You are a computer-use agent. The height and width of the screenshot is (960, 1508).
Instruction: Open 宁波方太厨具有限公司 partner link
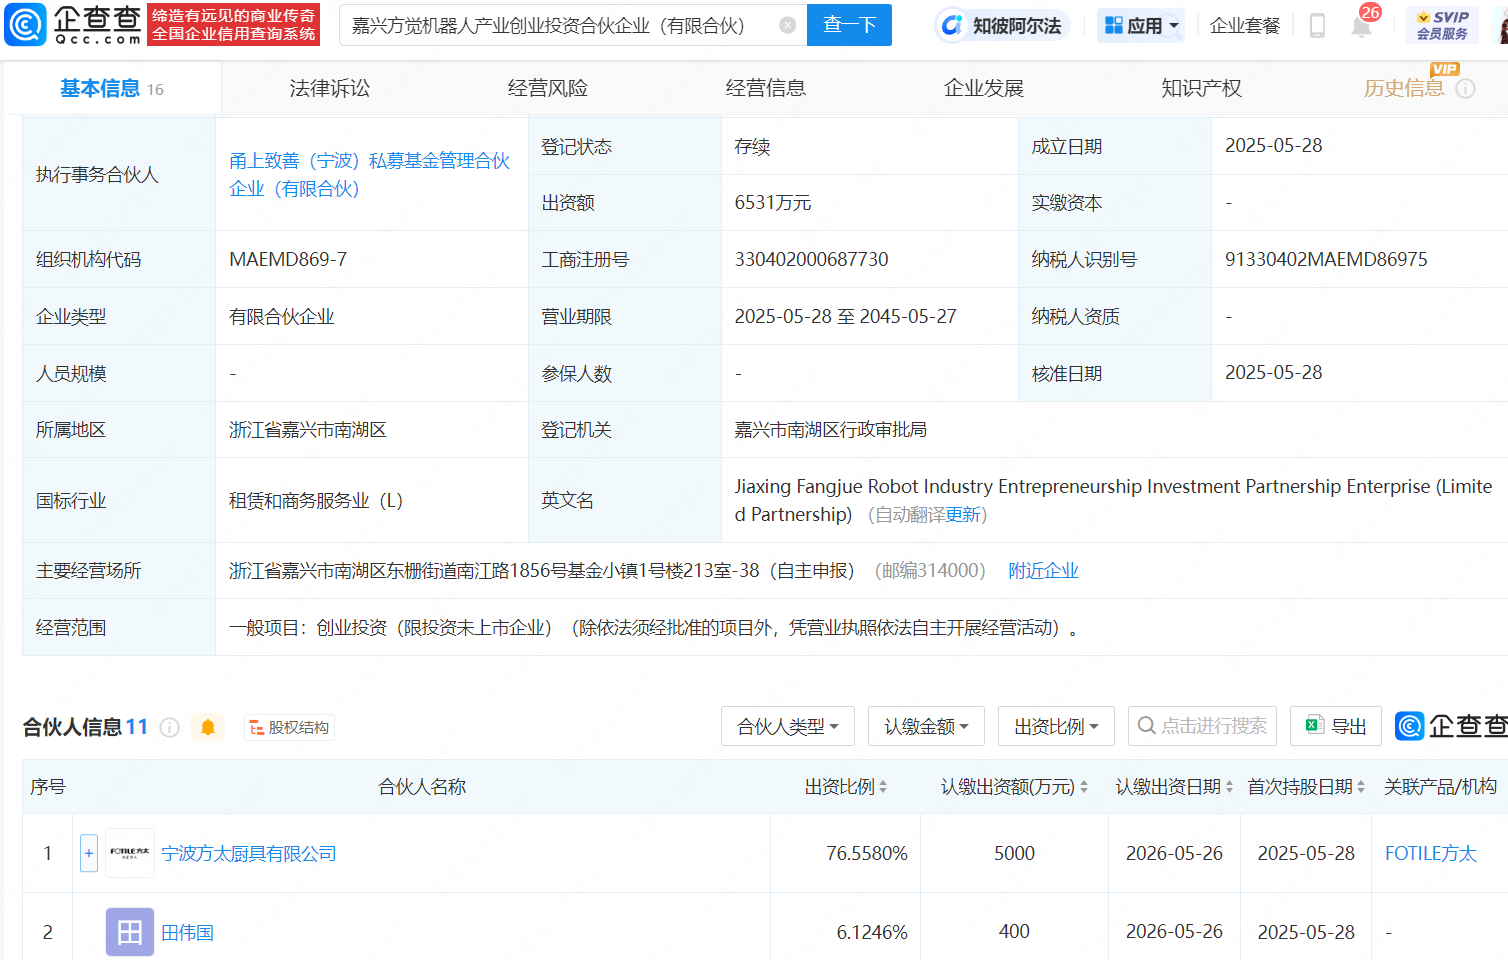(x=249, y=853)
